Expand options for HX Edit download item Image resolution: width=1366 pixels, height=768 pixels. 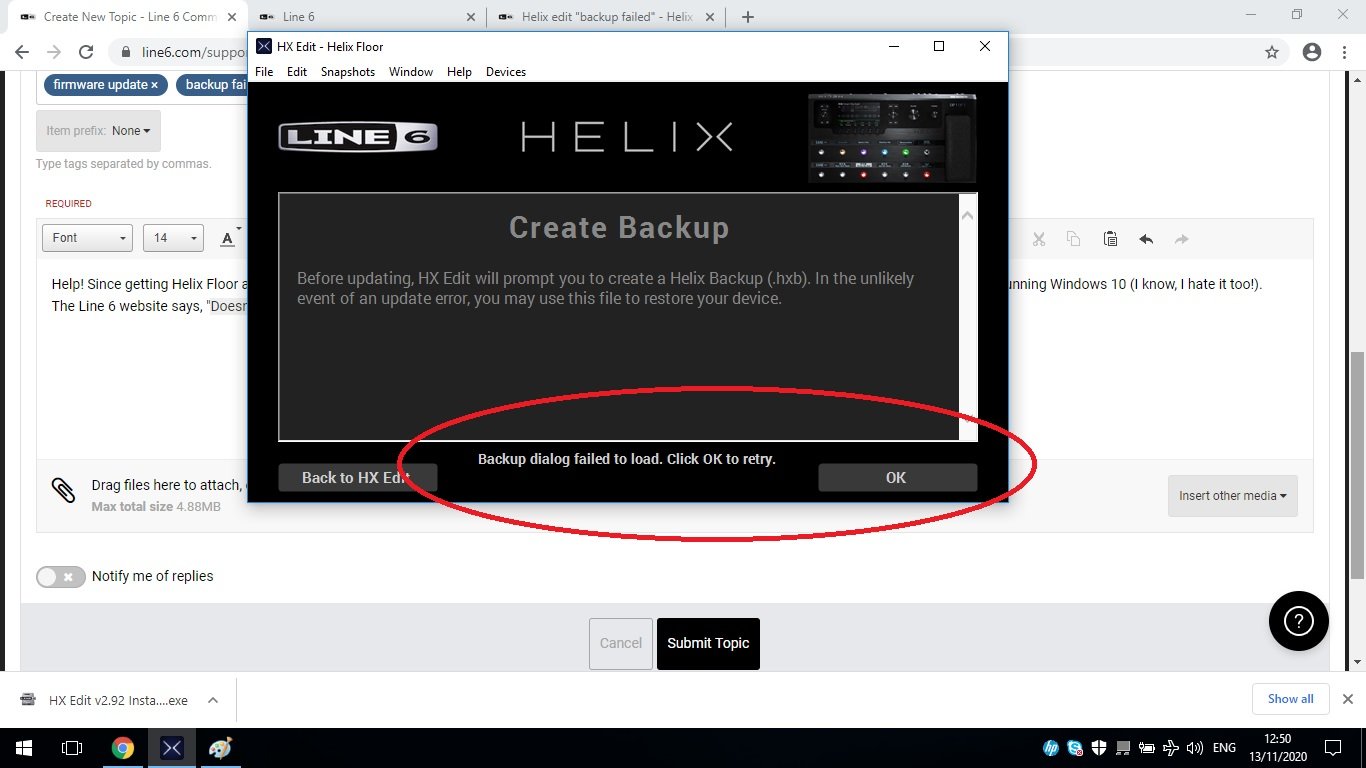[x=213, y=700]
